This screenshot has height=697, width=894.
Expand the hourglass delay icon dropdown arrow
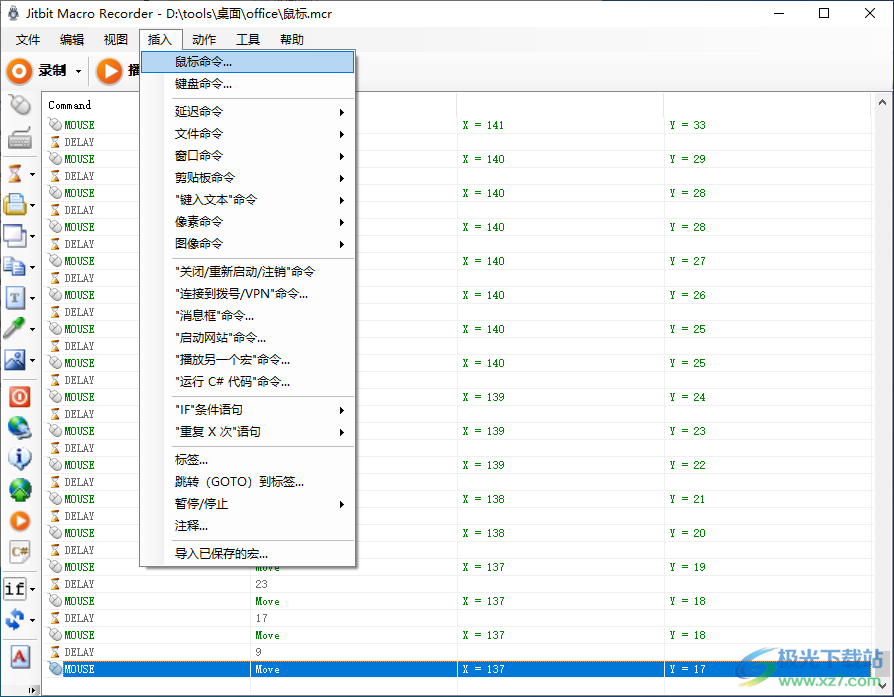pyautogui.click(x=32, y=174)
